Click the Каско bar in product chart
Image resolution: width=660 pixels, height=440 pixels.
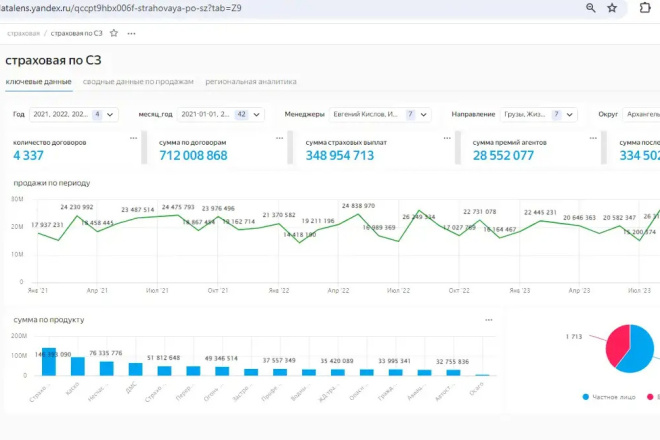coord(78,366)
